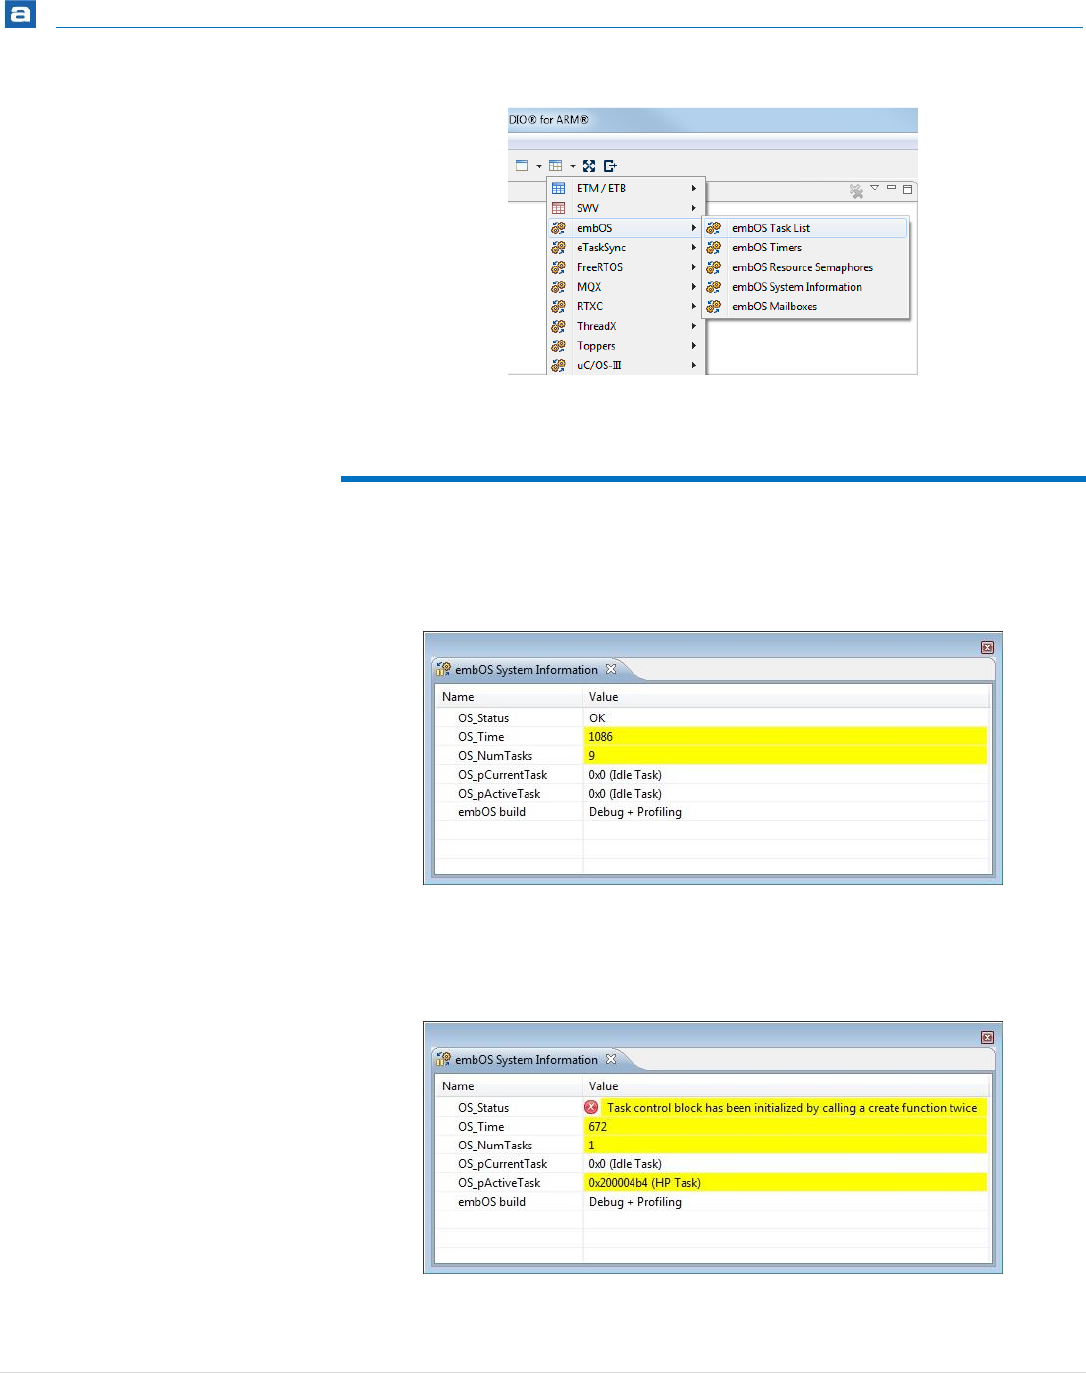Select embOS System Information tab with OS_Time 672

click(526, 1060)
